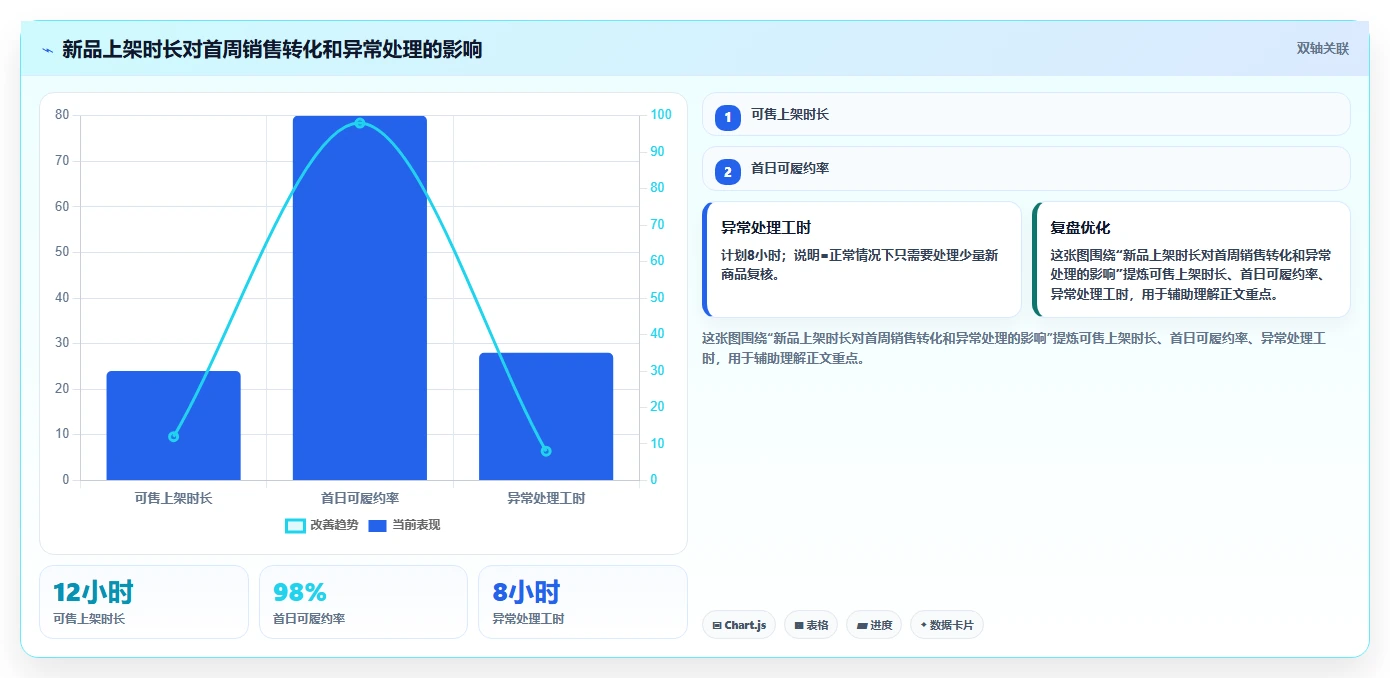Select the number 1 badge for 可售上架时长
The width and height of the screenshot is (1390, 678).
click(728, 117)
